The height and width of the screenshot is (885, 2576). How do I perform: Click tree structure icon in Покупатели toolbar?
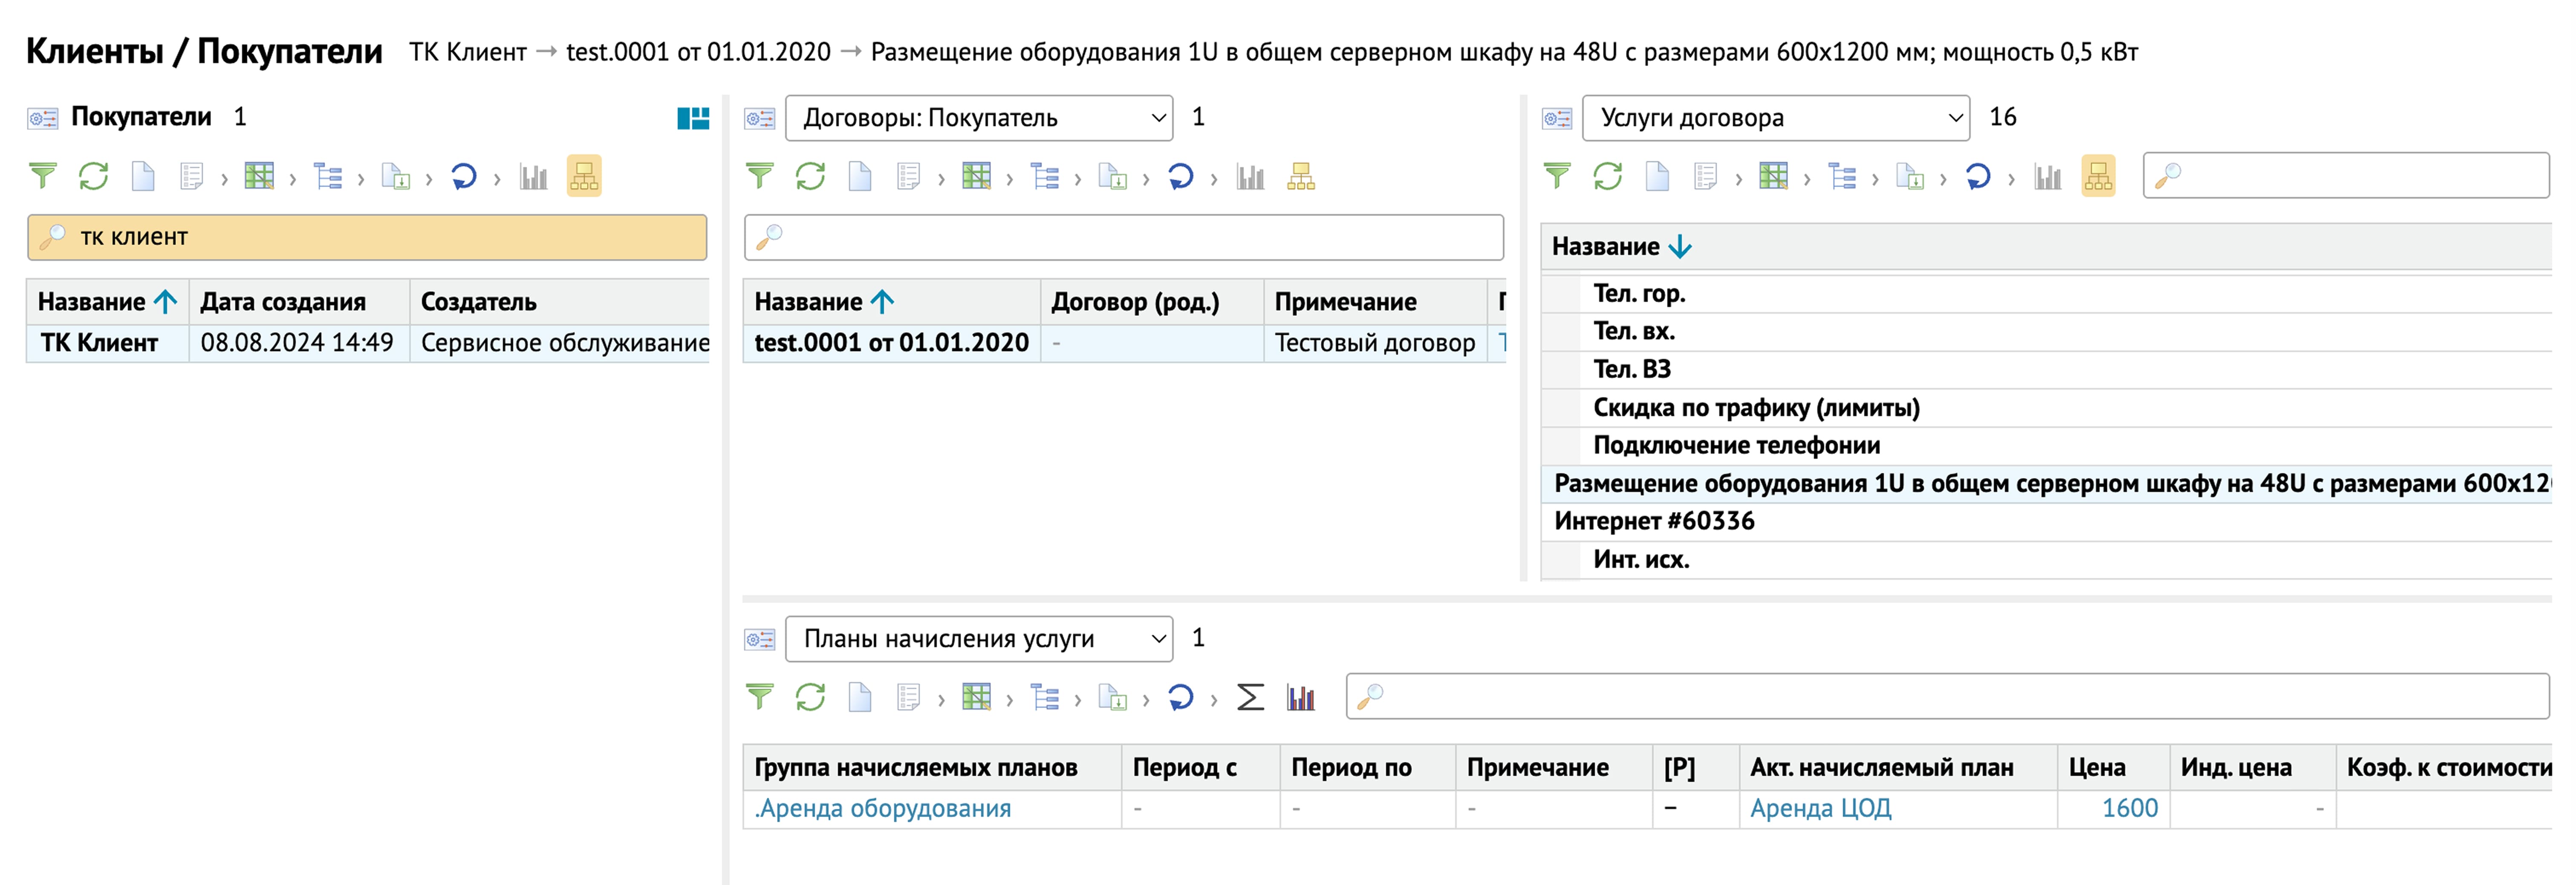(x=328, y=177)
